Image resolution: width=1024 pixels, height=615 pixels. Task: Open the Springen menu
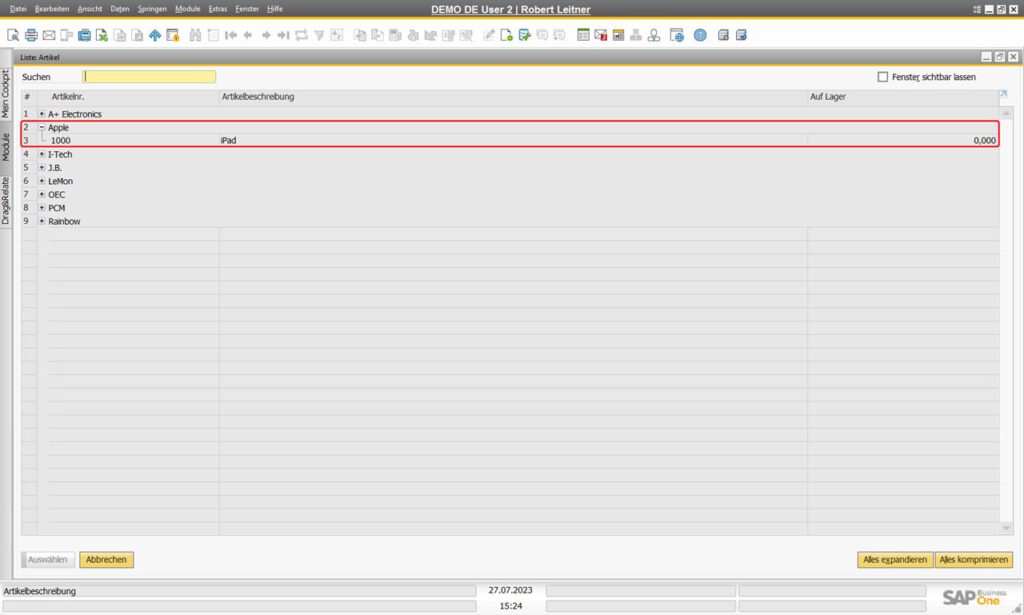(x=152, y=9)
